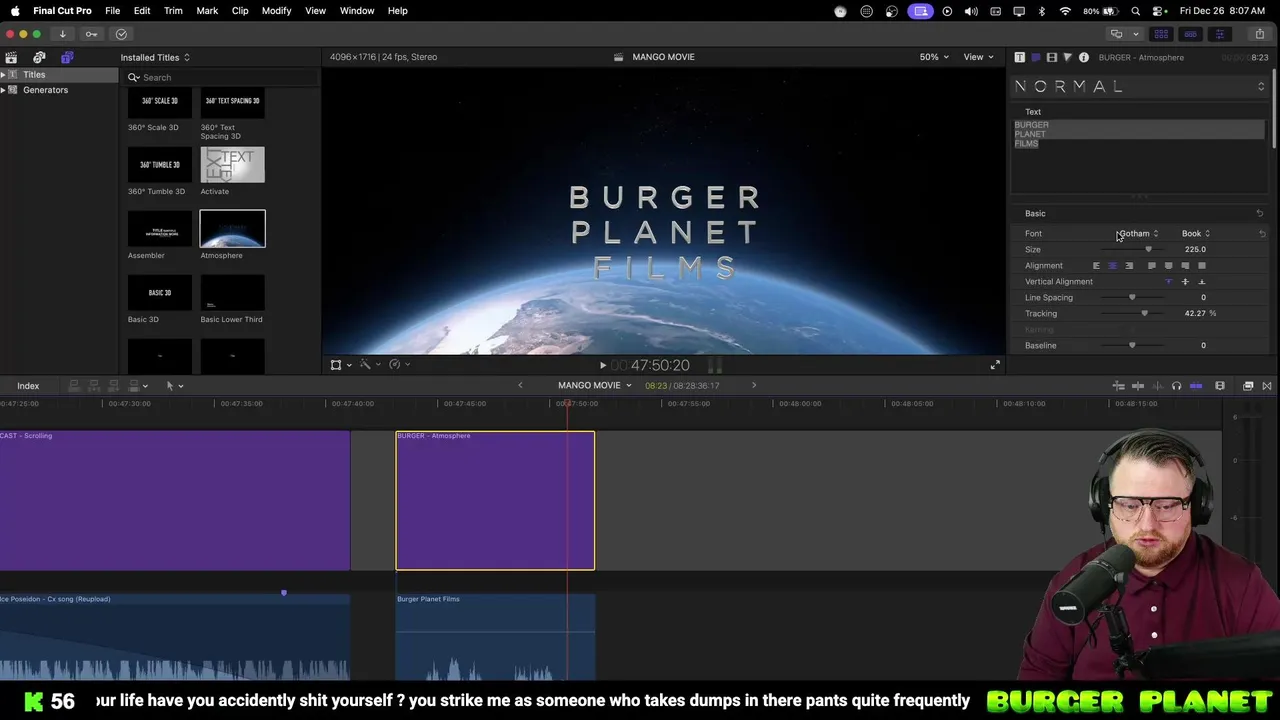Go forward in timeline history
This screenshot has height=720, width=1280.
tap(754, 386)
